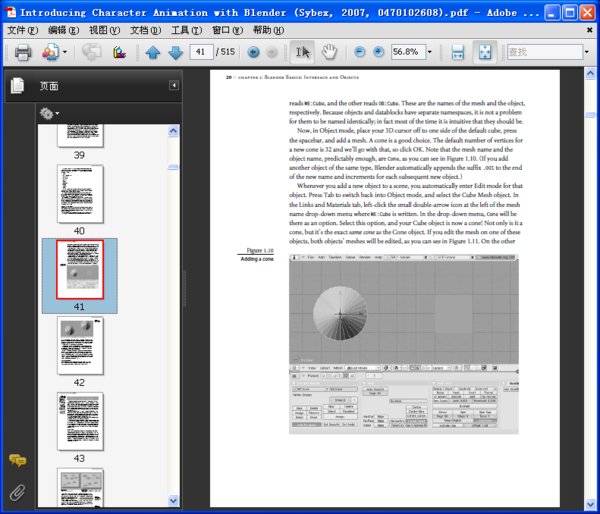Viewport: 600px width, 514px height.
Task: Open the Comments panel speech bubbles icon
Action: [x=17, y=460]
